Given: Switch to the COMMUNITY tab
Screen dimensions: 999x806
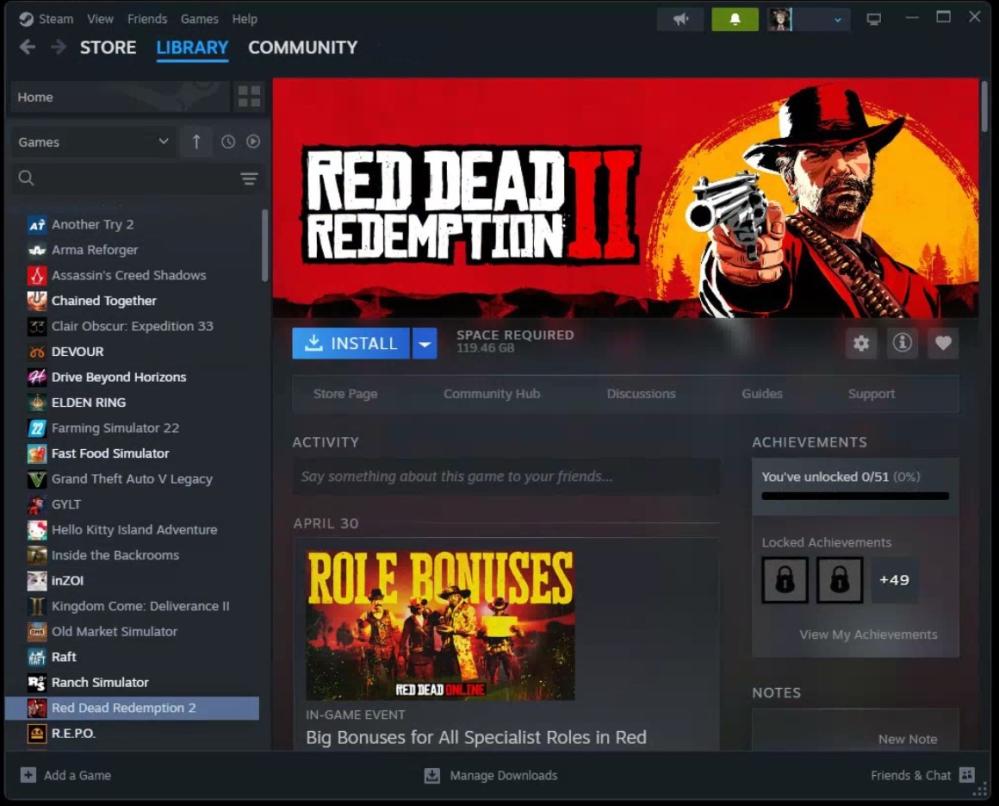Looking at the screenshot, I should click(x=303, y=48).
